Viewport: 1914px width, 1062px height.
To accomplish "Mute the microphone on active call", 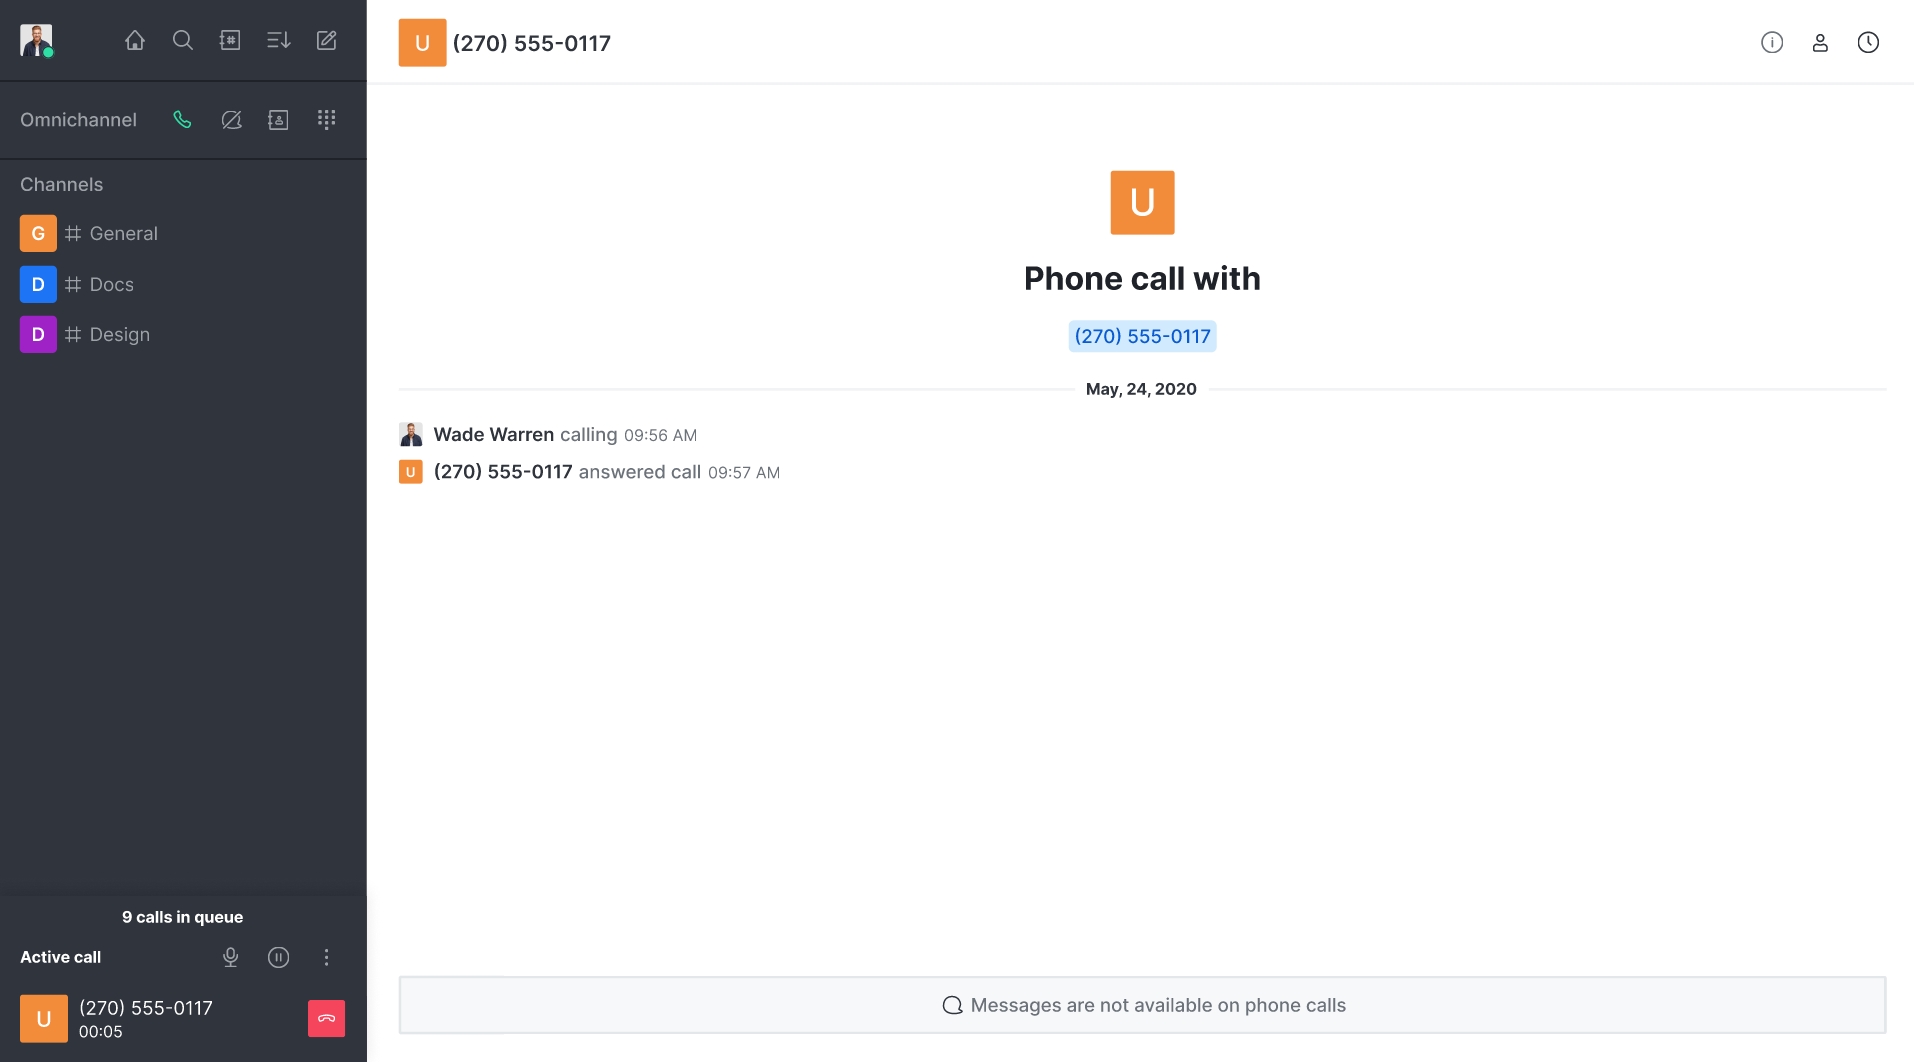I will pos(231,957).
